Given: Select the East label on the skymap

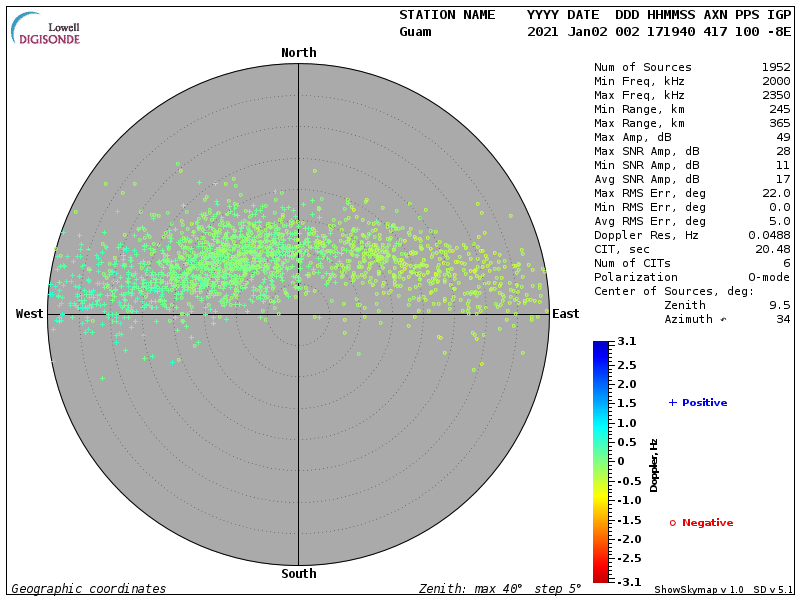Looking at the screenshot, I should 565,314.
